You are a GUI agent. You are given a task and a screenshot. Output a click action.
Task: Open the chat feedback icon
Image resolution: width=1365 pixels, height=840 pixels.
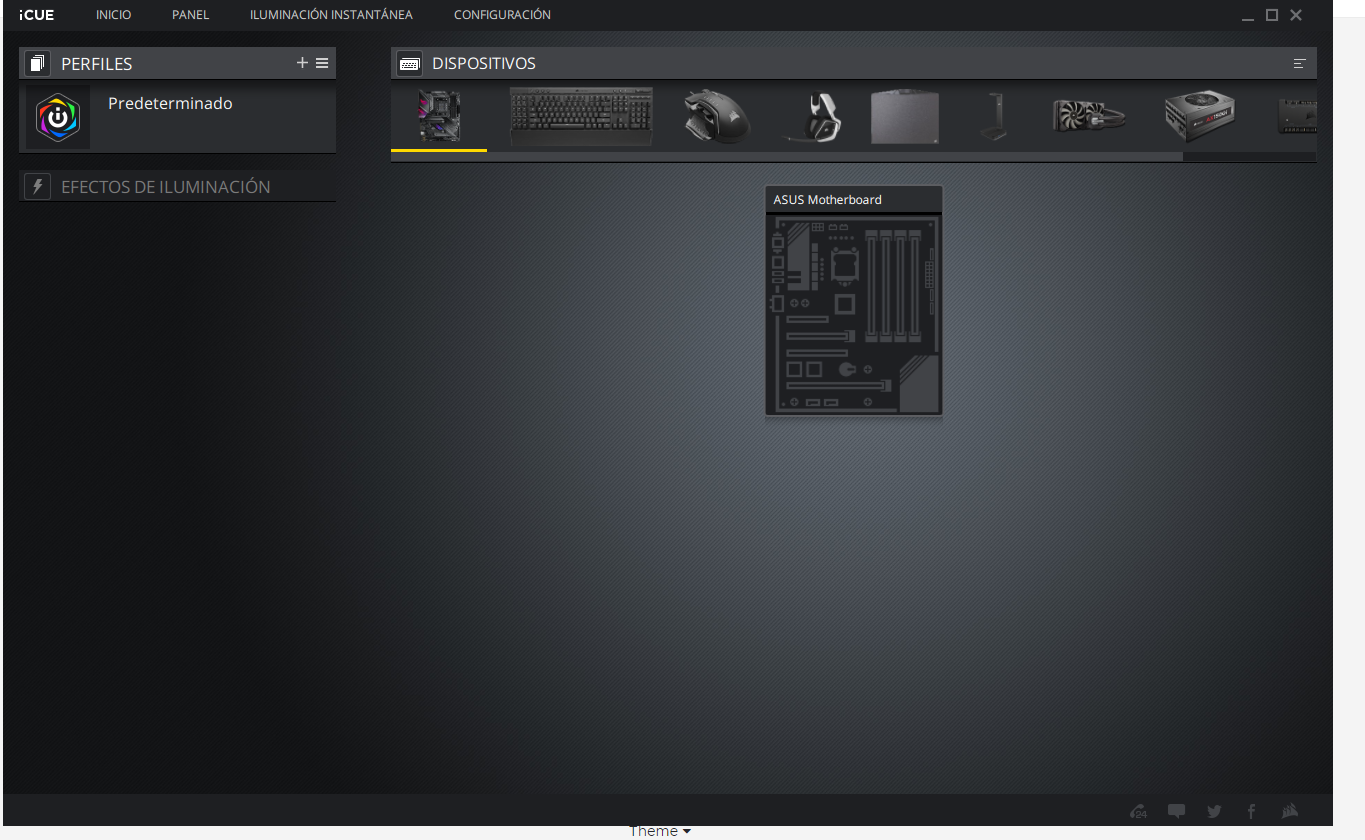(1177, 811)
